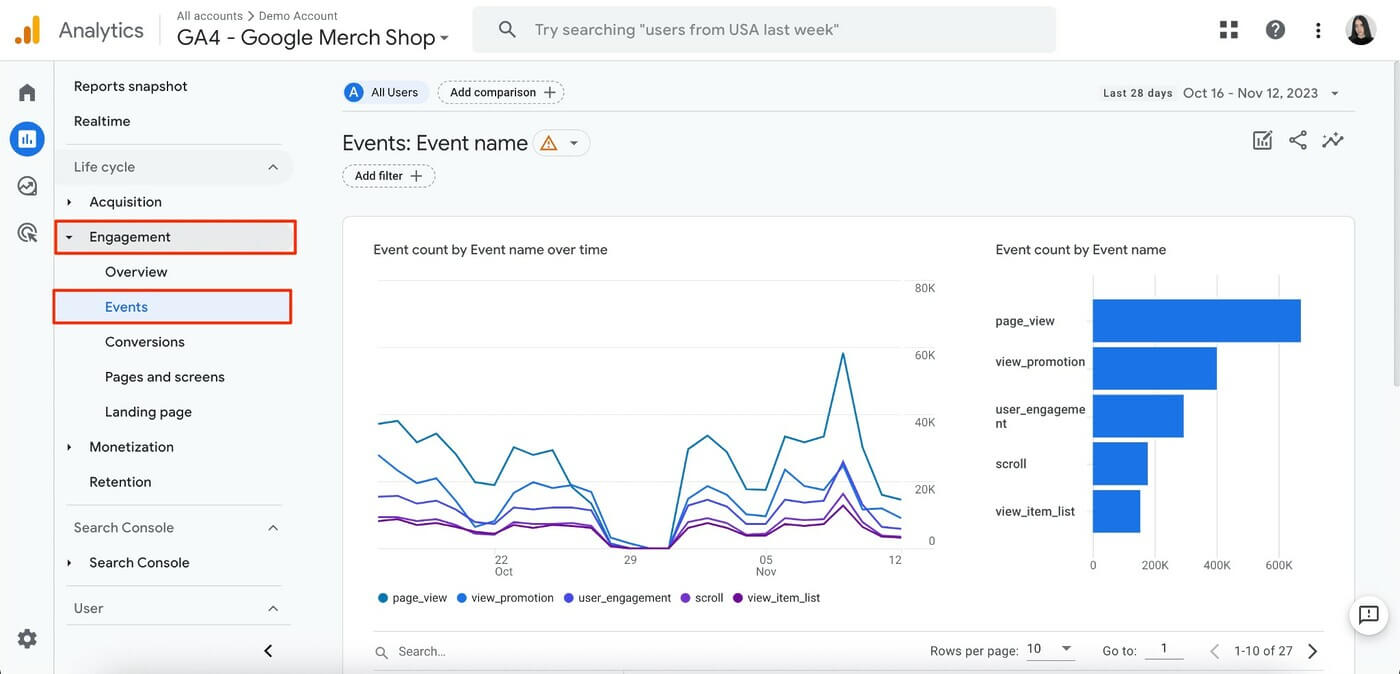
Task: Open the Help question mark icon
Action: point(1275,30)
